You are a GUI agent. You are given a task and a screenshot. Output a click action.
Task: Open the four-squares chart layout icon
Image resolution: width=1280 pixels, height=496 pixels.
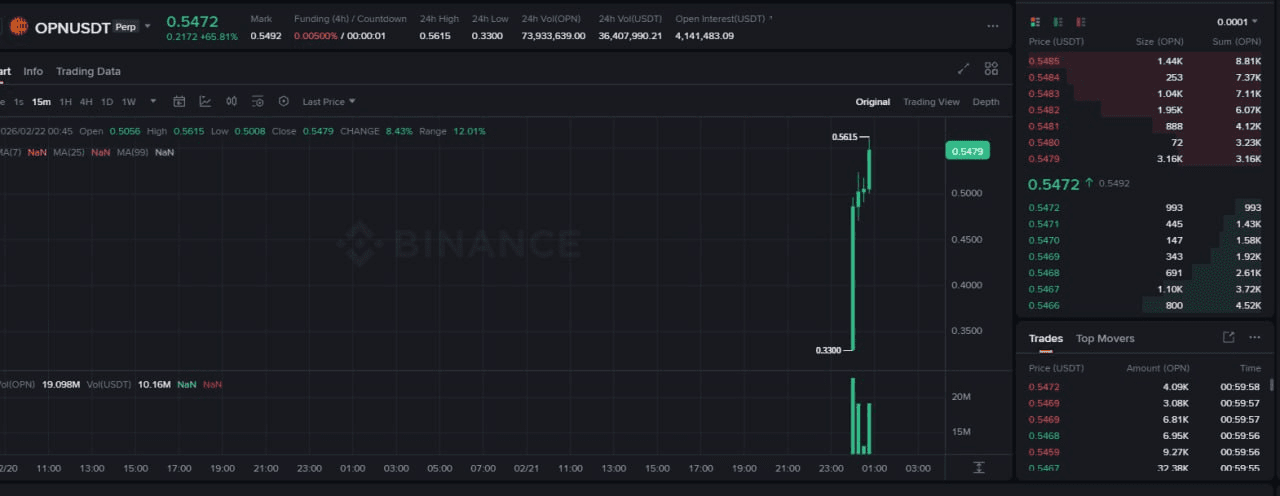coord(991,69)
